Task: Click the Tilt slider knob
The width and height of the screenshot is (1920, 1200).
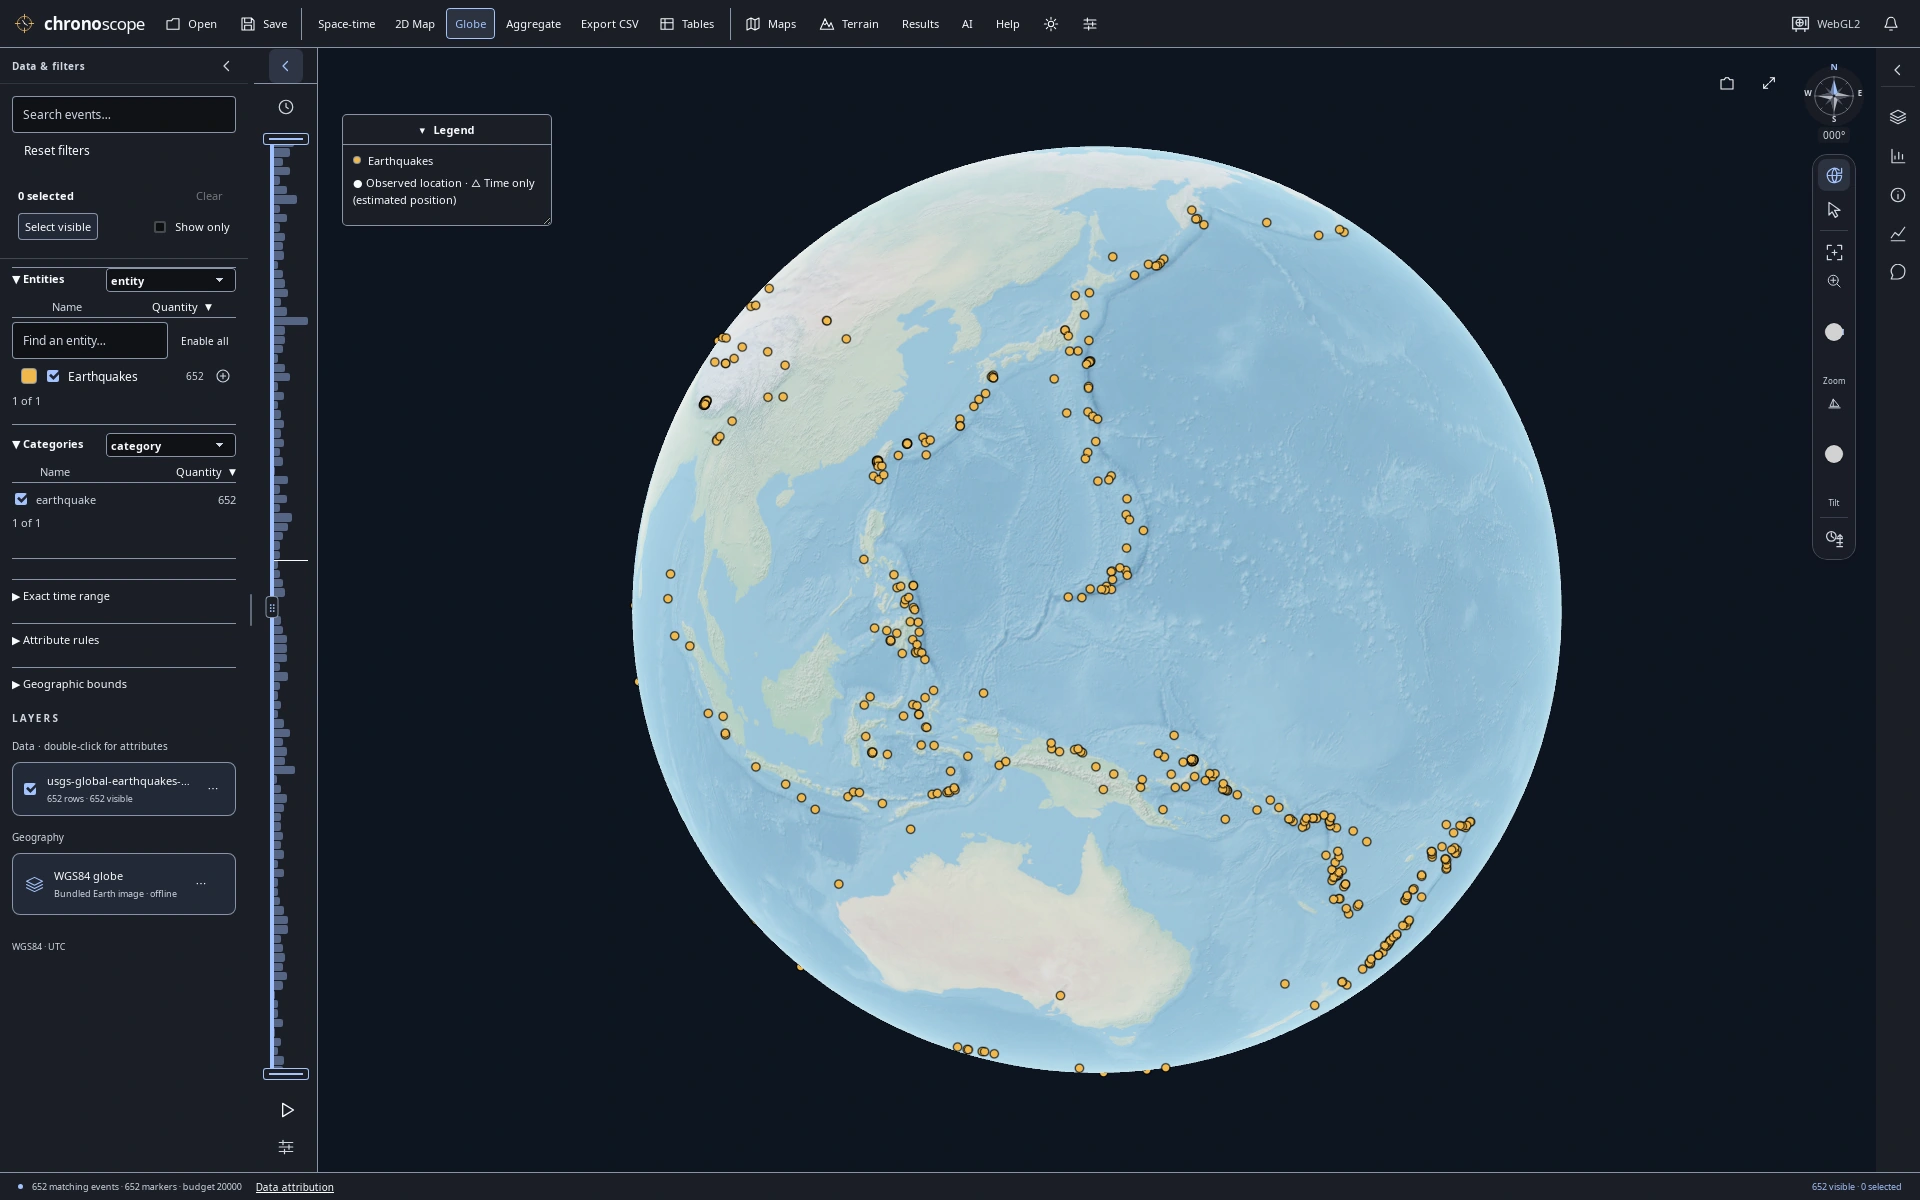Action: (x=1834, y=454)
